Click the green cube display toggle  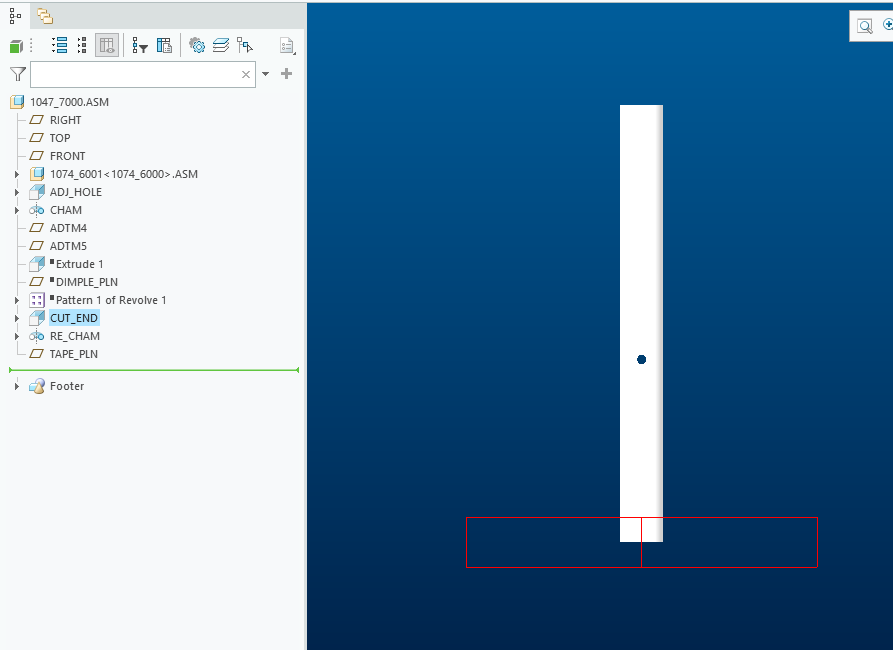tap(14, 45)
